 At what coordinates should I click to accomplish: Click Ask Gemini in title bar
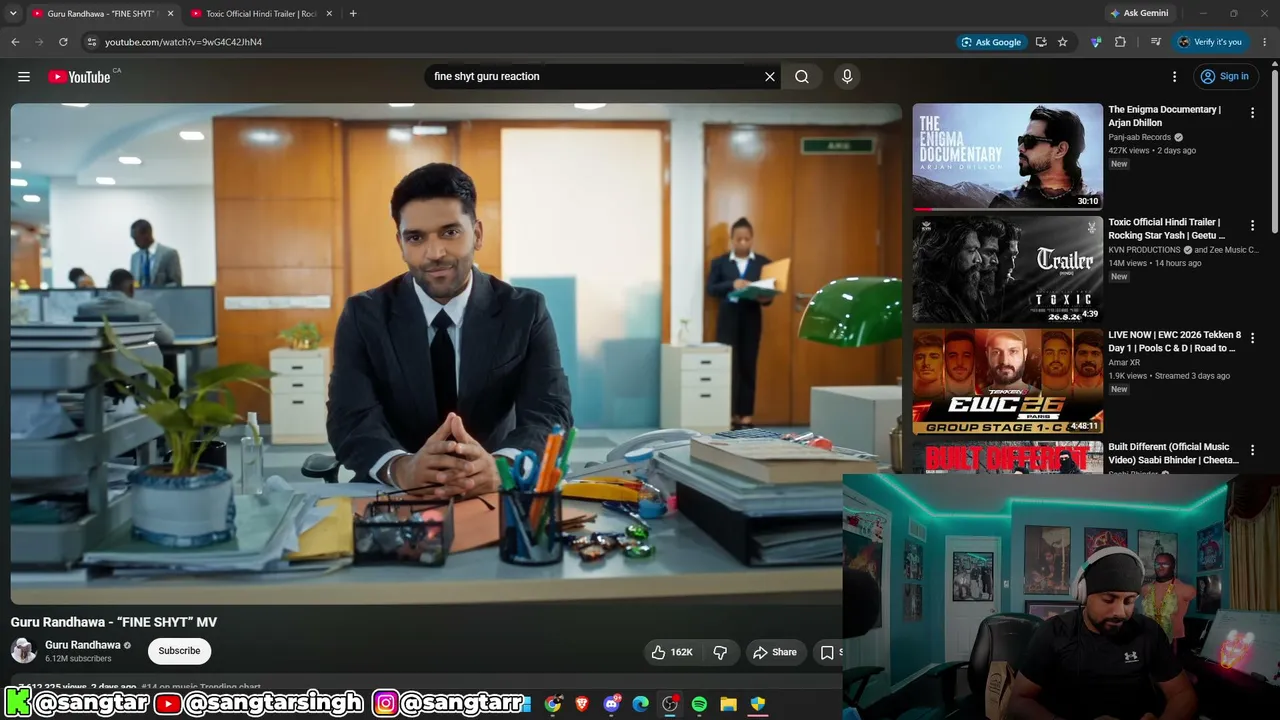pyautogui.click(x=1139, y=13)
